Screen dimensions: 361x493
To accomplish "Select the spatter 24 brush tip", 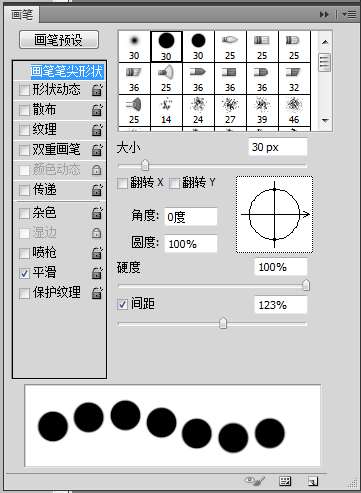I will tap(198, 110).
